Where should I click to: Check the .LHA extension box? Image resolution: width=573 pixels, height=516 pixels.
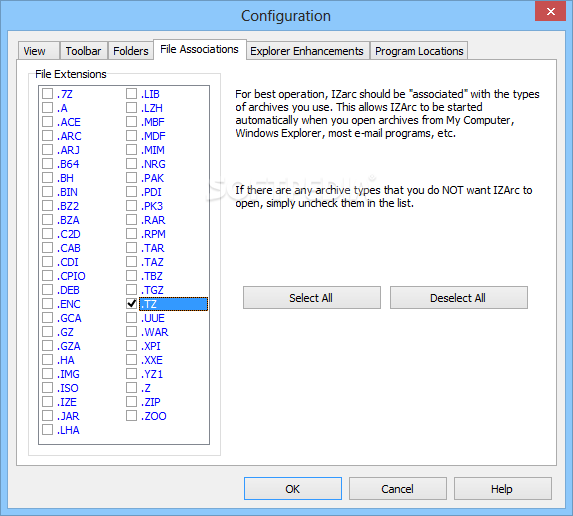tap(48, 430)
